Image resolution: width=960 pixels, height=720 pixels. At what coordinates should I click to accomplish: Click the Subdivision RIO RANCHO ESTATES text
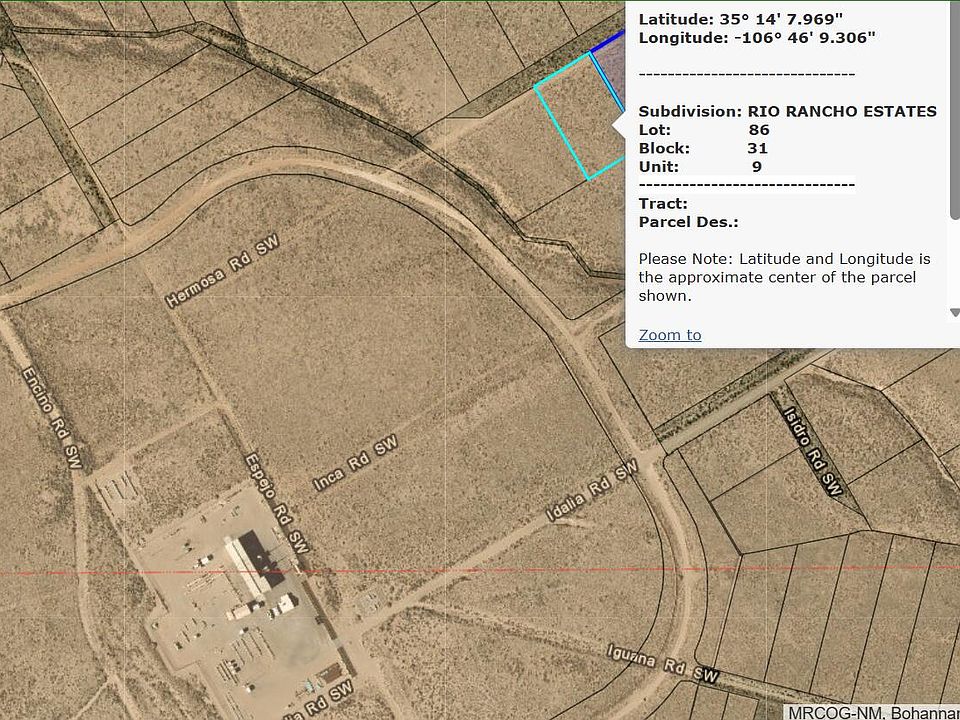[787, 111]
